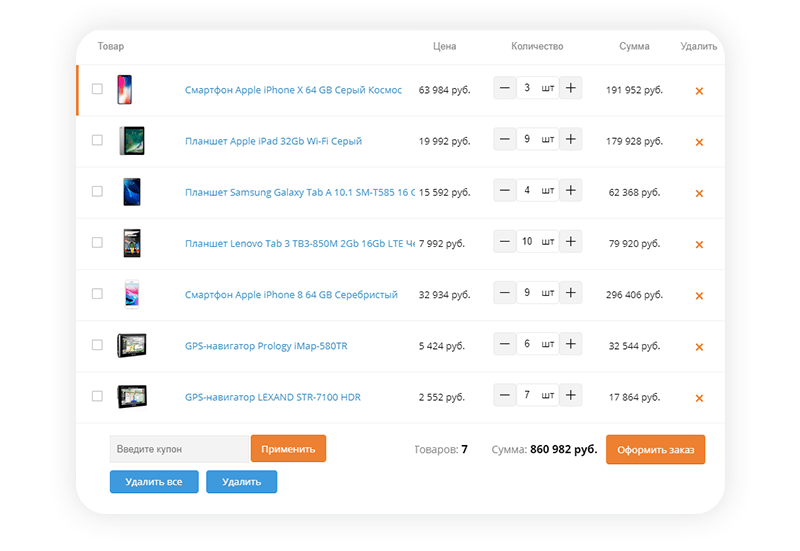This screenshot has height=551, width=800.
Task: Delete the iPad 32Gb row via X icon
Action: (x=699, y=142)
